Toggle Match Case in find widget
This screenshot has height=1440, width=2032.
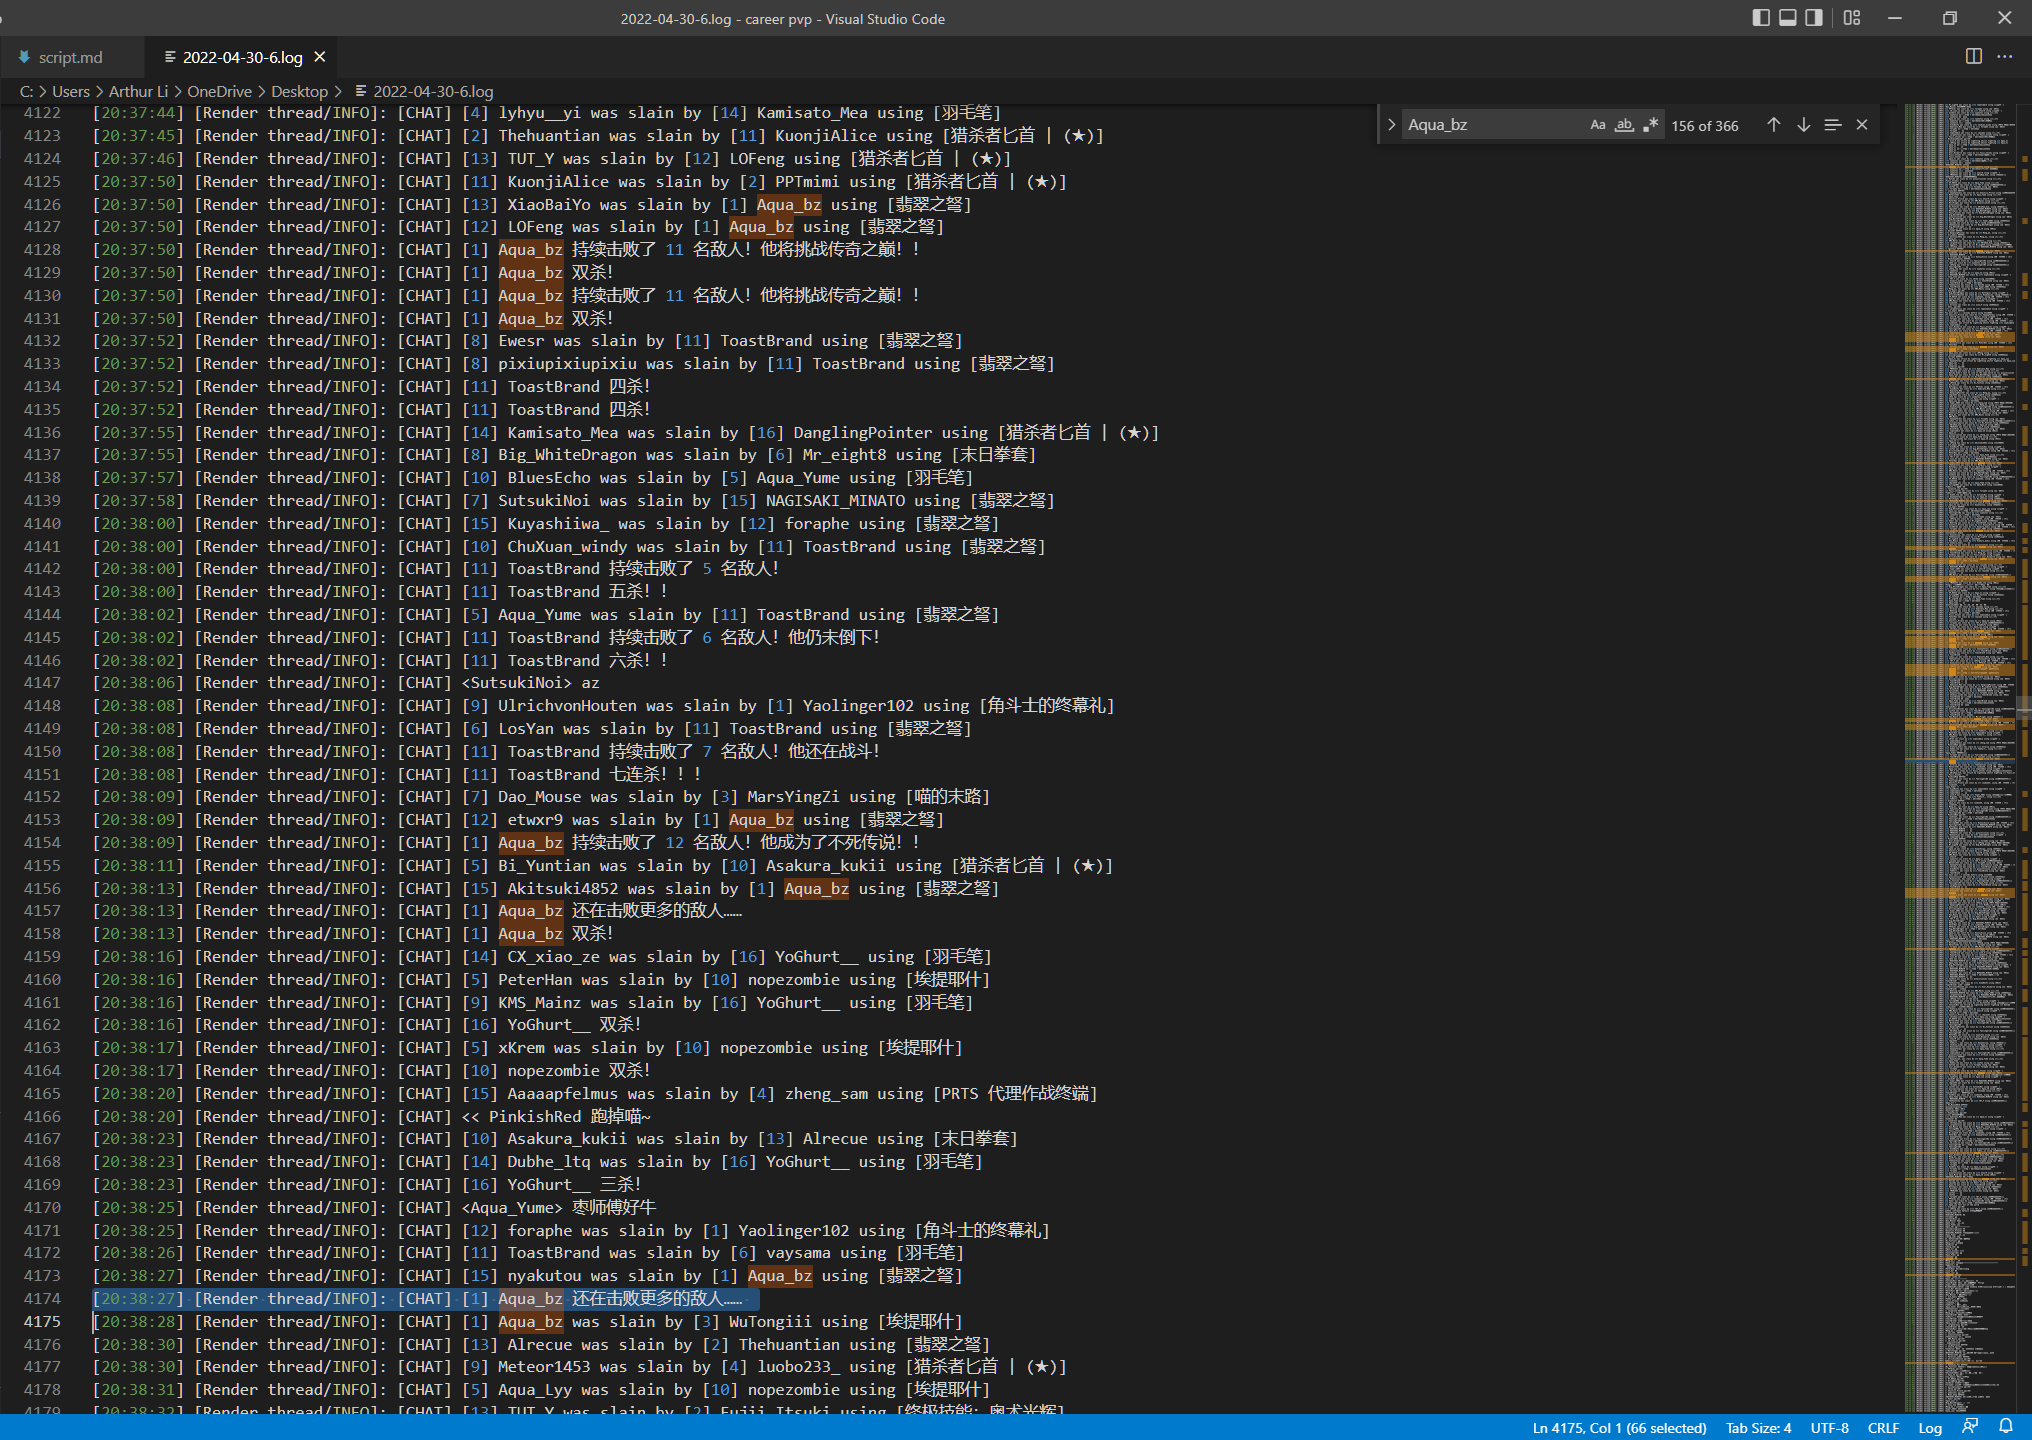point(1597,125)
